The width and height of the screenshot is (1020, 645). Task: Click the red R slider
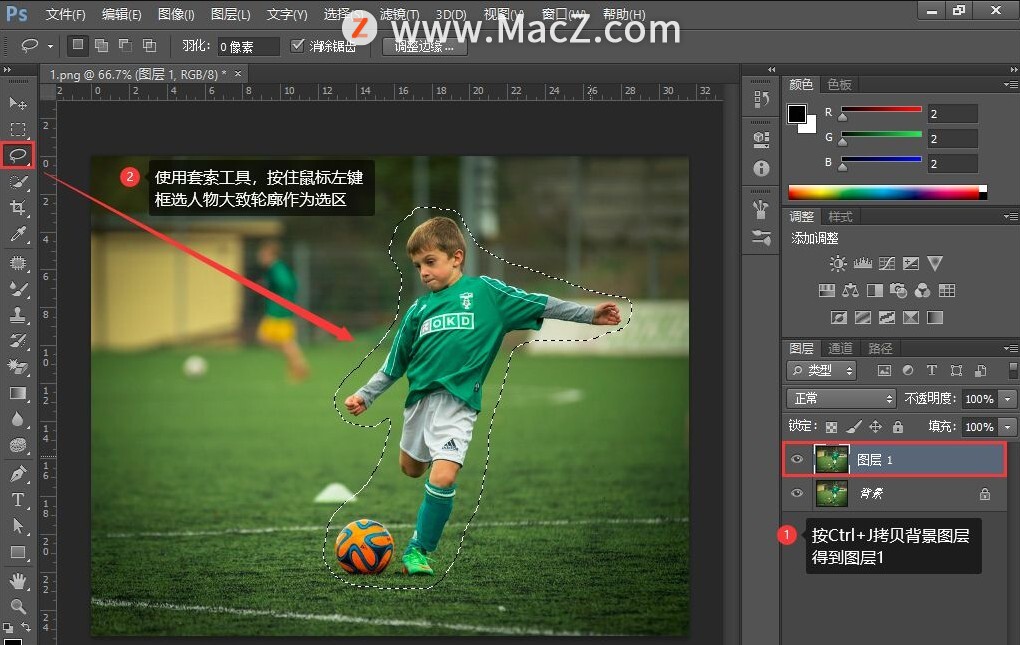[x=881, y=109]
